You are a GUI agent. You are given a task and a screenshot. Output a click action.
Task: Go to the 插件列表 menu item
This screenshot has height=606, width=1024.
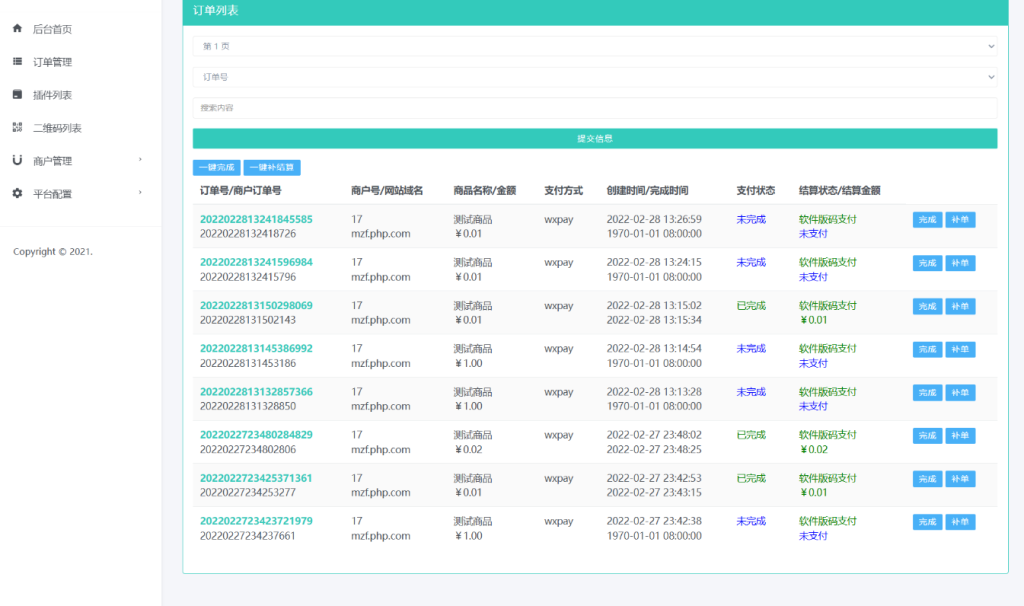tap(52, 95)
